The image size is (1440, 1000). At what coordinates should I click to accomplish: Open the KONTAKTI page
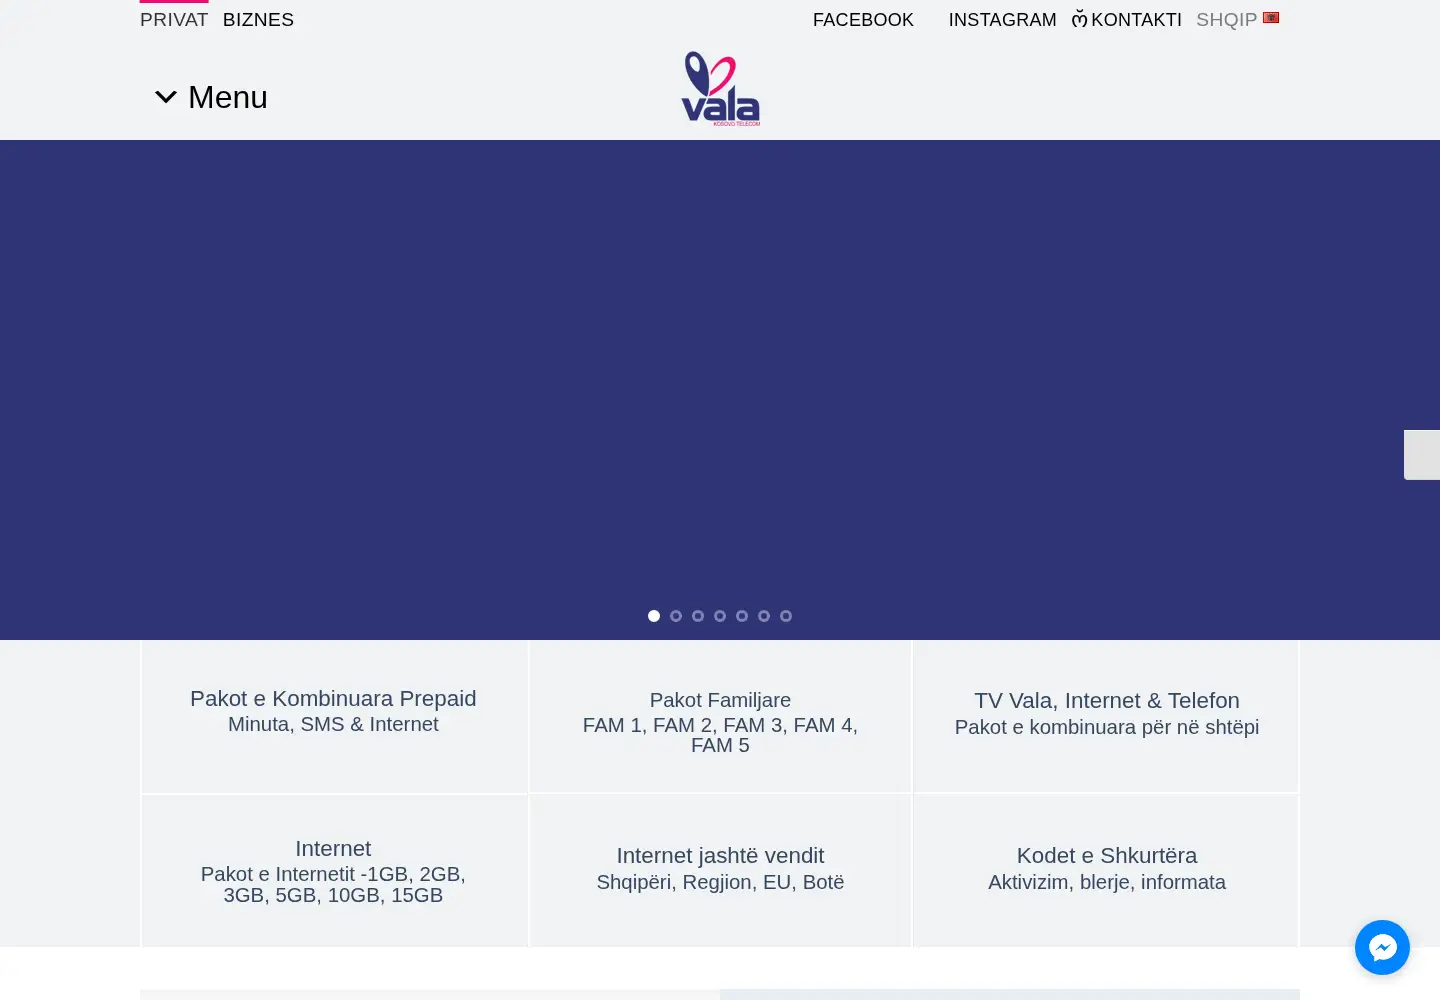point(1127,20)
